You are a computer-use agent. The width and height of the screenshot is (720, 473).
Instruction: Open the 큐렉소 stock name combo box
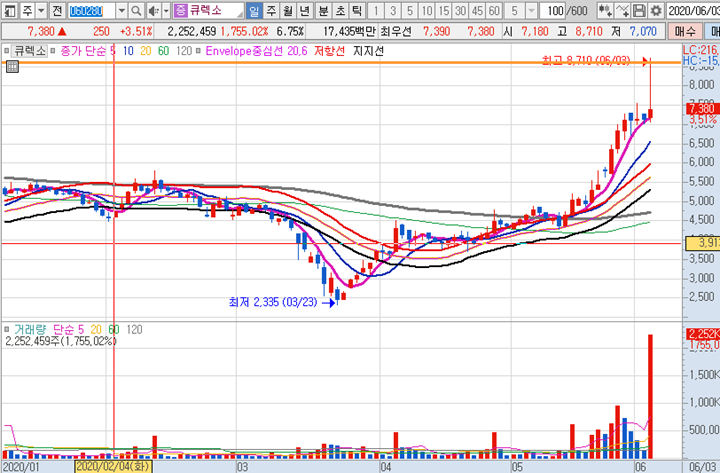click(x=209, y=10)
